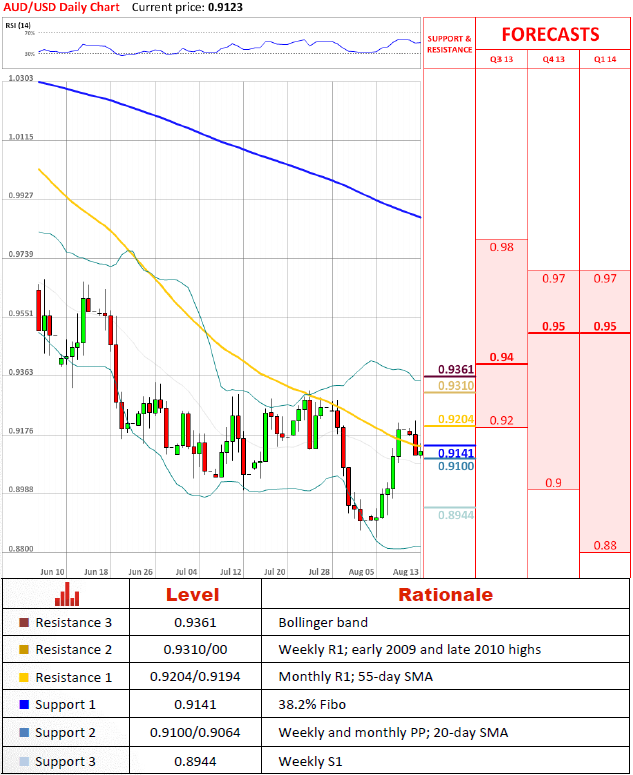The width and height of the screenshot is (633, 775).
Task: Click the 0.9141 support level label beside chart
Action: (456, 453)
